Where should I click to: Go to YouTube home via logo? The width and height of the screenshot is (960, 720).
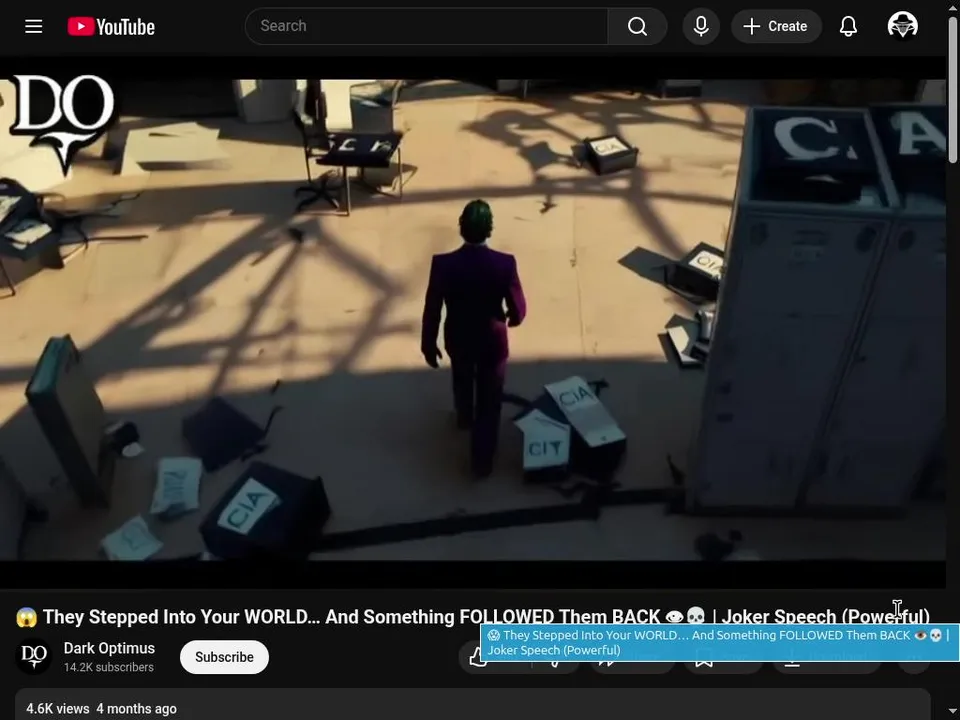coord(111,26)
